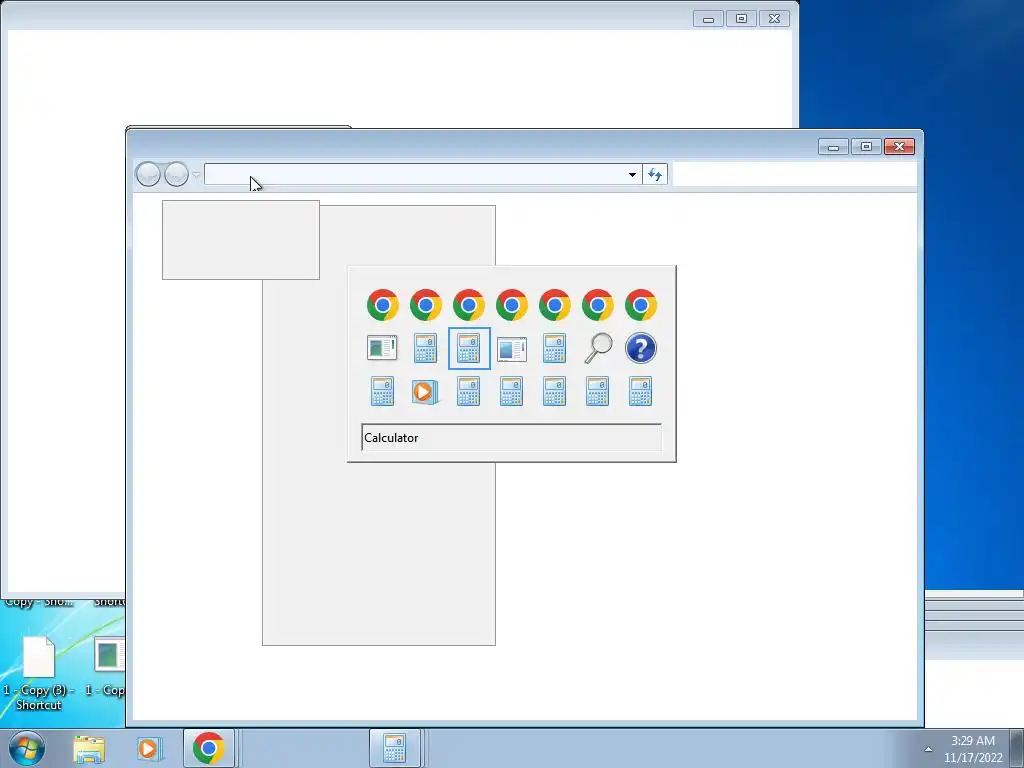1024x768 pixels.
Task: Click the first Chrome icon in the switcher's top row
Action: pos(383,305)
